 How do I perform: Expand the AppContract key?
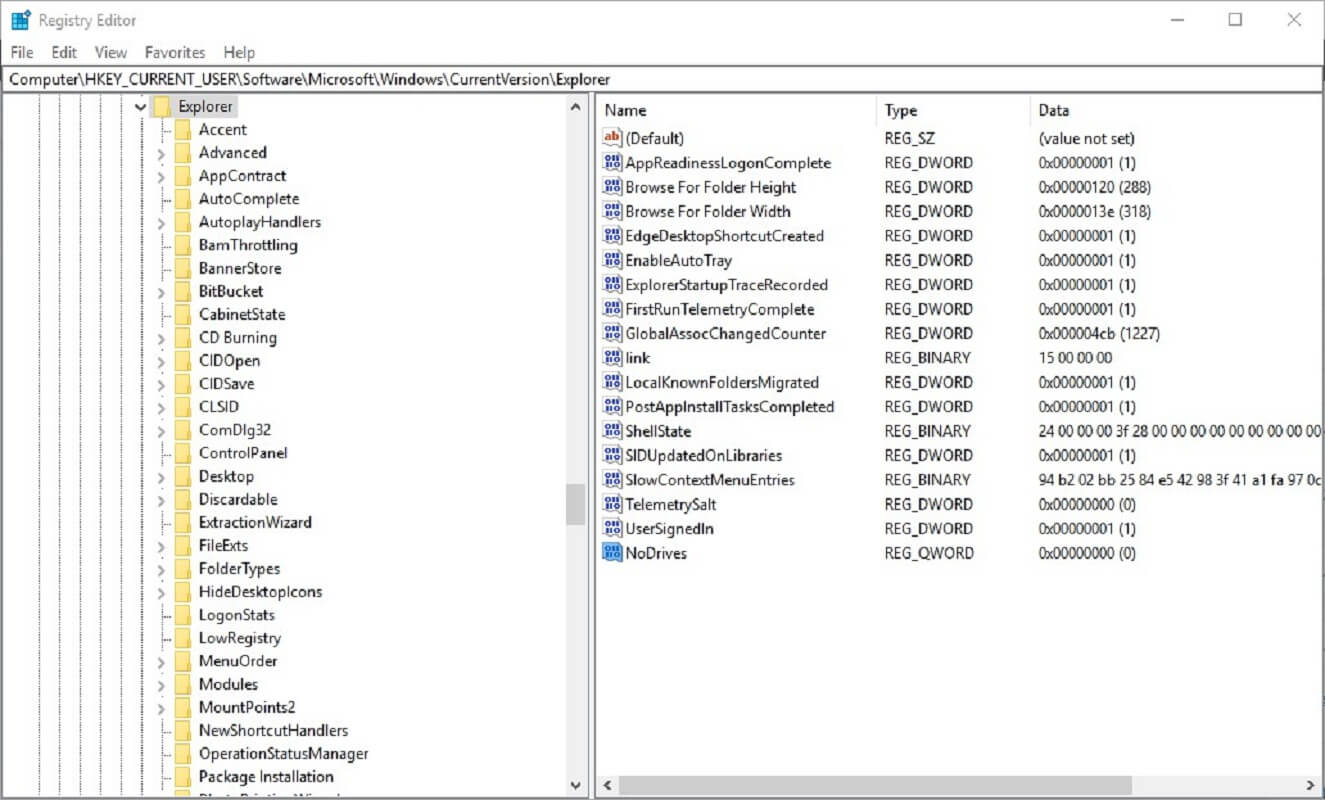(161, 176)
